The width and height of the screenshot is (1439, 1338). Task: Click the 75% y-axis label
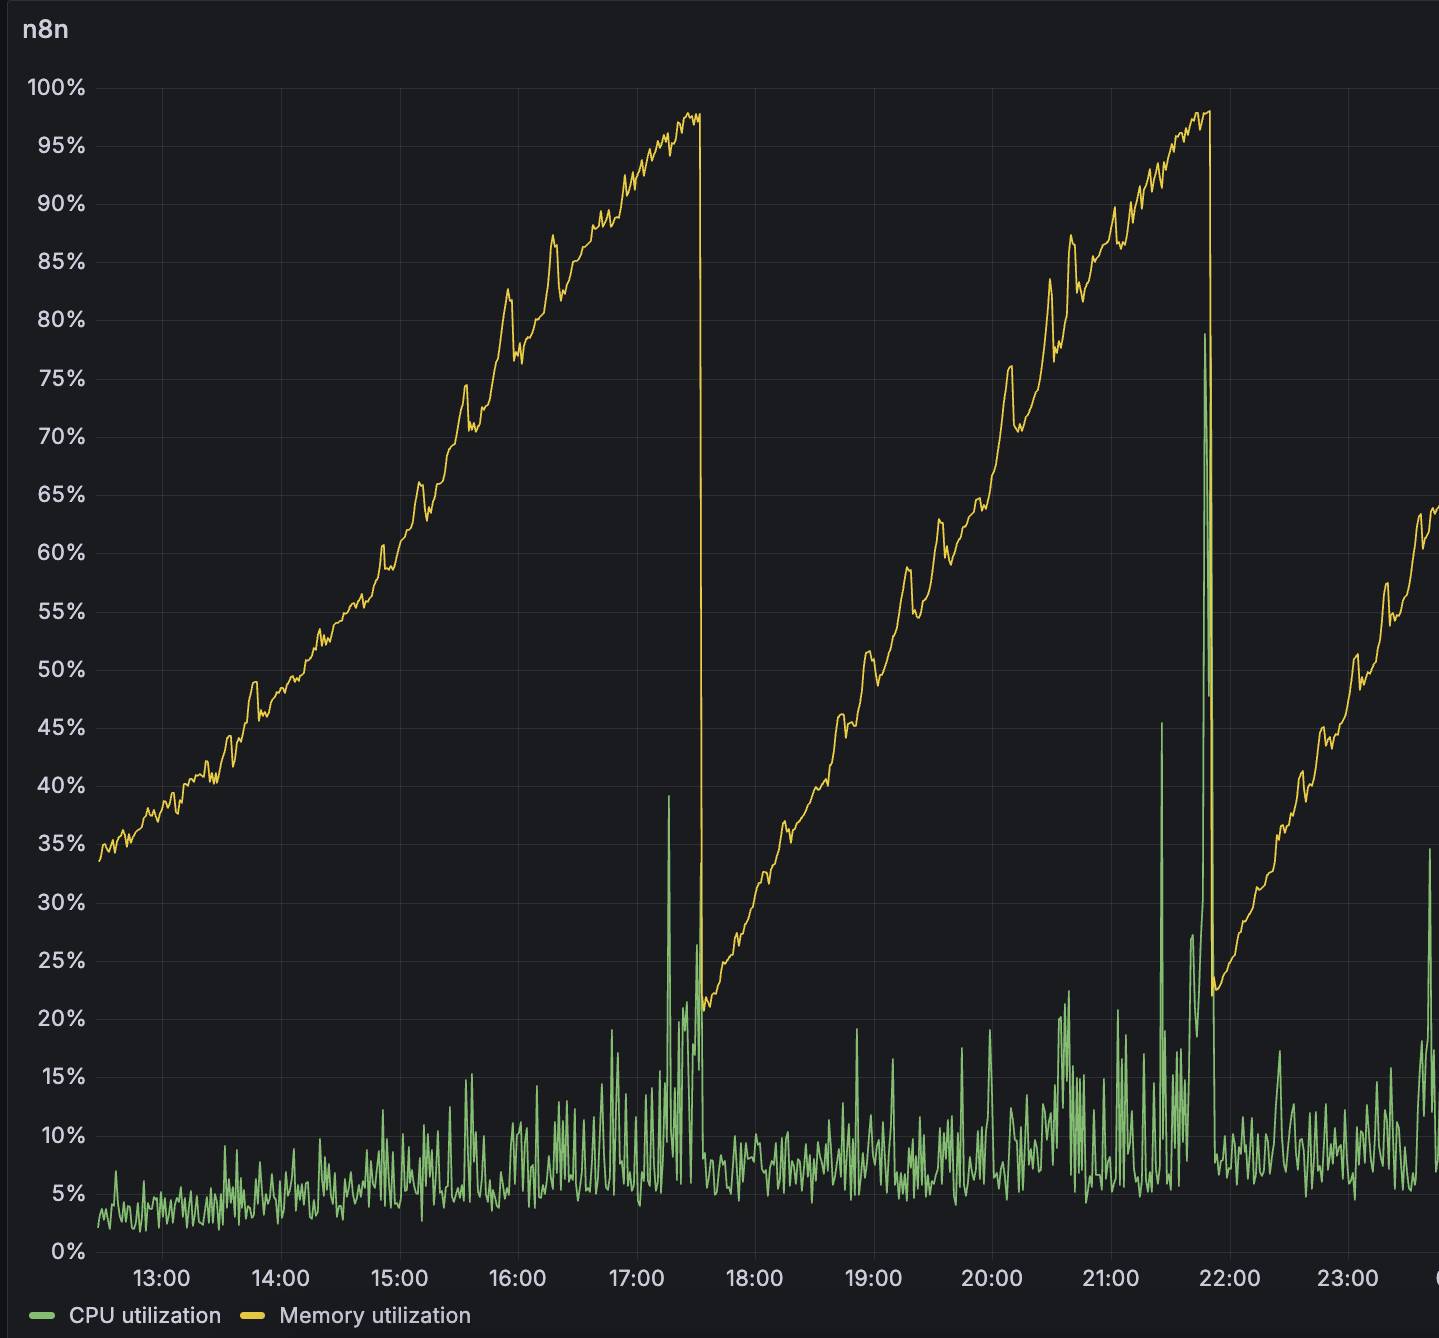(x=62, y=378)
